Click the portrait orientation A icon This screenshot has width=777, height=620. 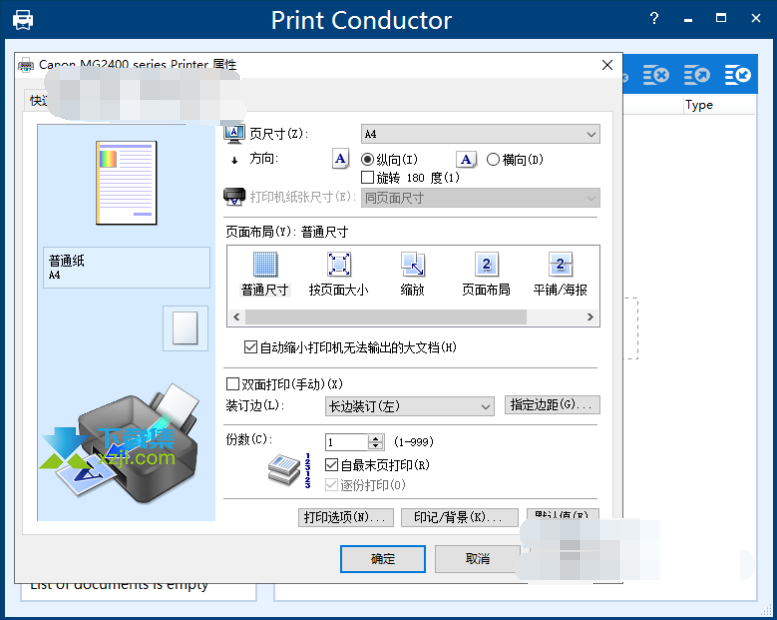[340, 159]
